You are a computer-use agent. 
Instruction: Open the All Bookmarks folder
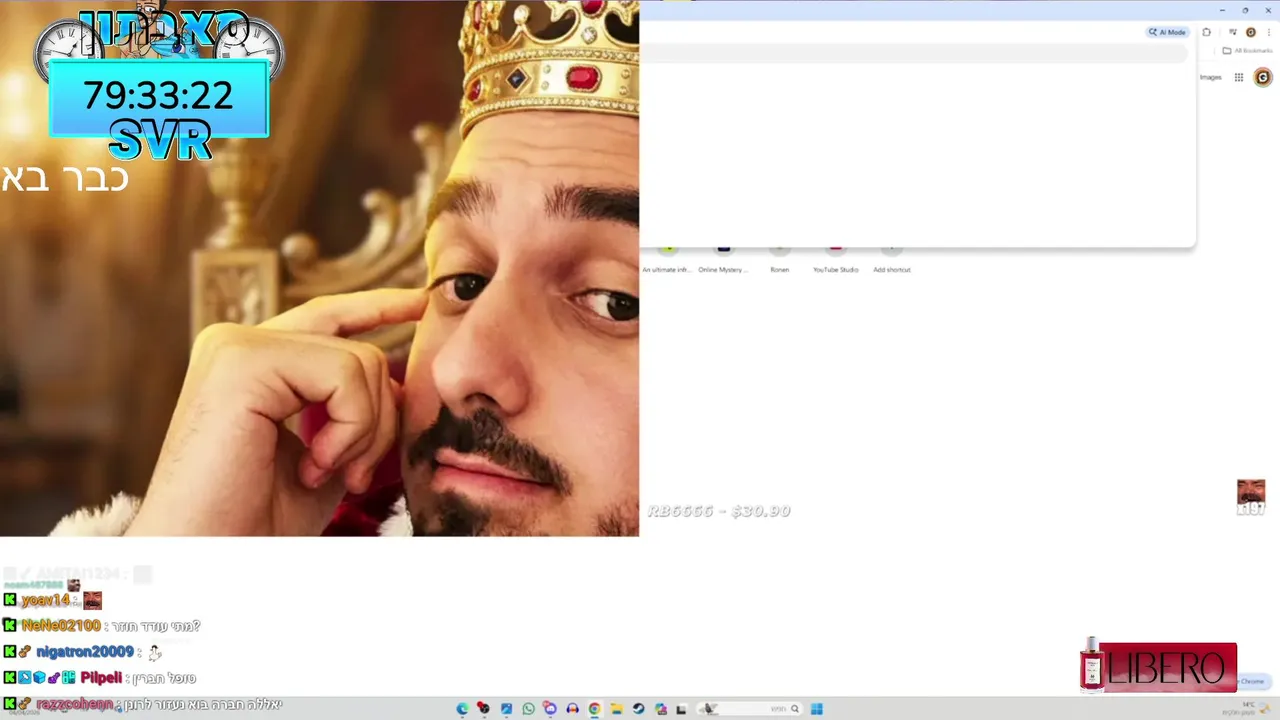[1246, 50]
